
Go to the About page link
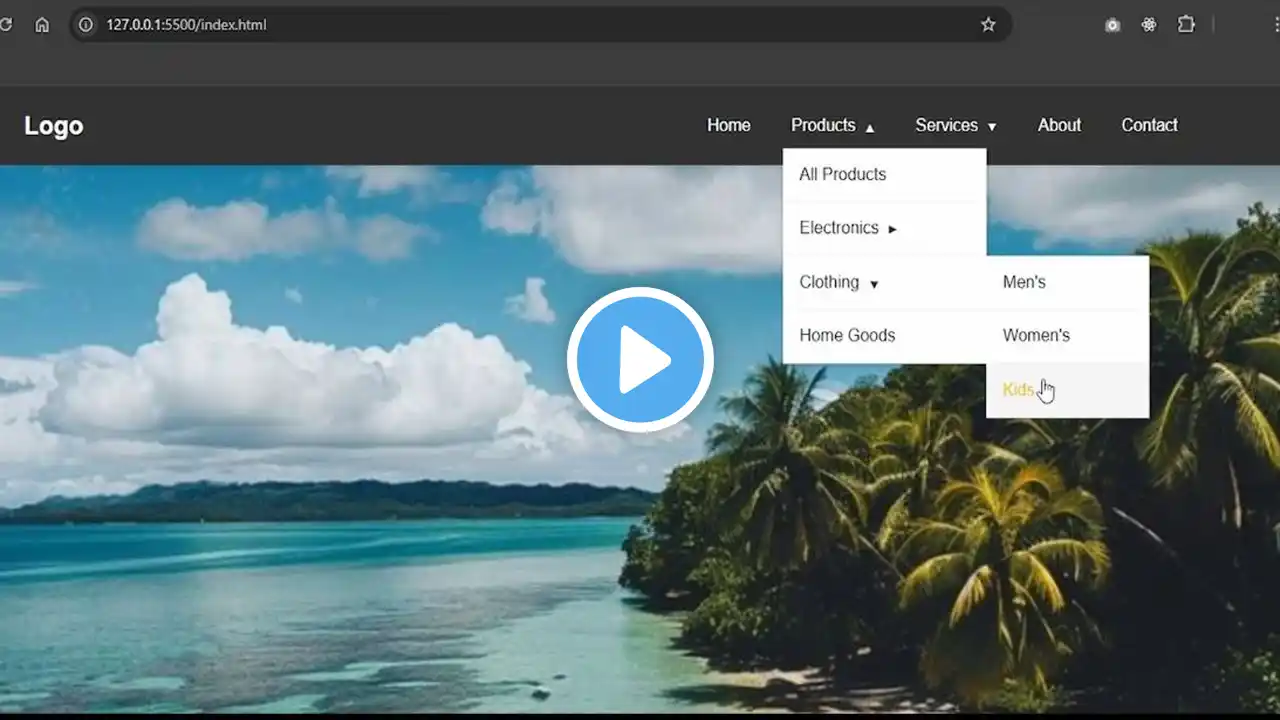point(1059,125)
